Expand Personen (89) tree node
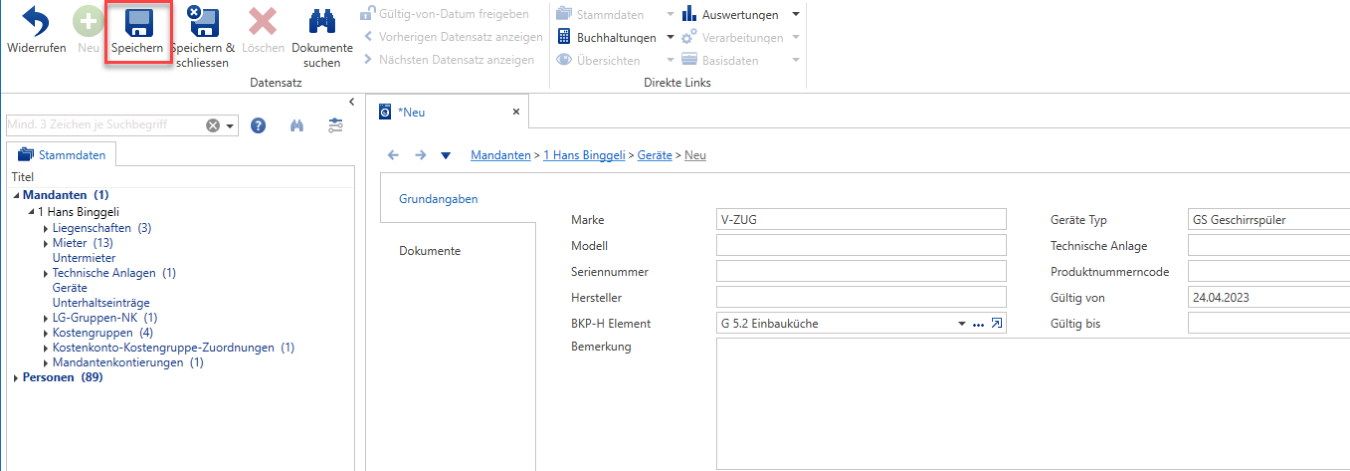1350x471 pixels. (x=16, y=378)
